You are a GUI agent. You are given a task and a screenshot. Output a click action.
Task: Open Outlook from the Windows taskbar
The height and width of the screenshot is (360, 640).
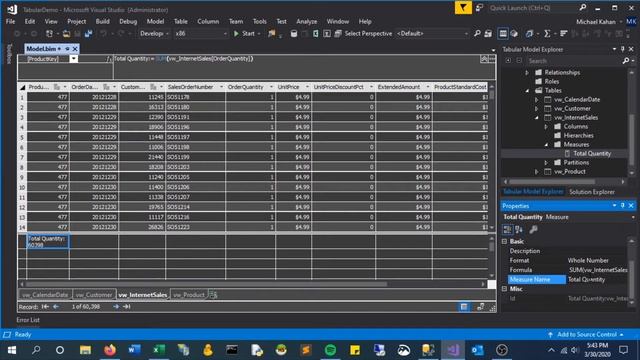click(x=477, y=350)
